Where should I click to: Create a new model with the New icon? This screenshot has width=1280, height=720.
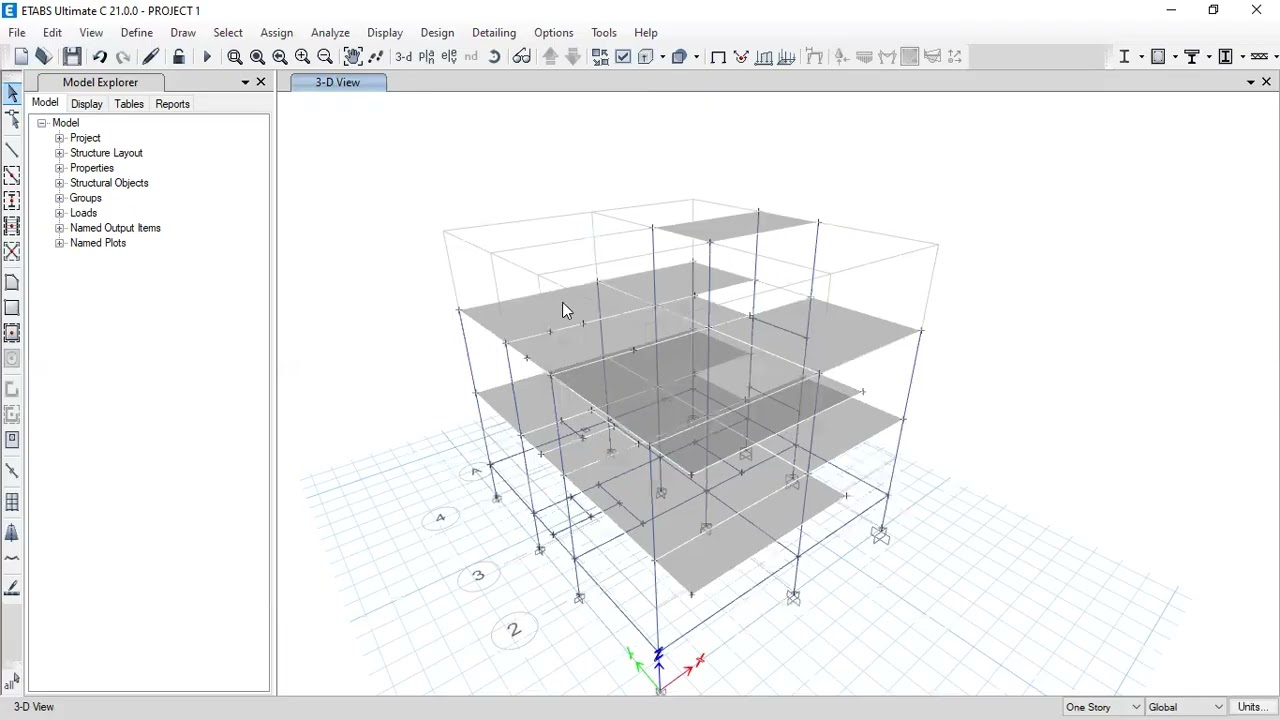pyautogui.click(x=22, y=57)
